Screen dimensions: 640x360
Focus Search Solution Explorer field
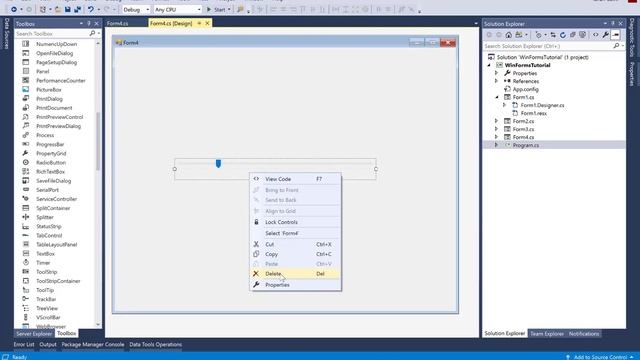click(x=549, y=46)
